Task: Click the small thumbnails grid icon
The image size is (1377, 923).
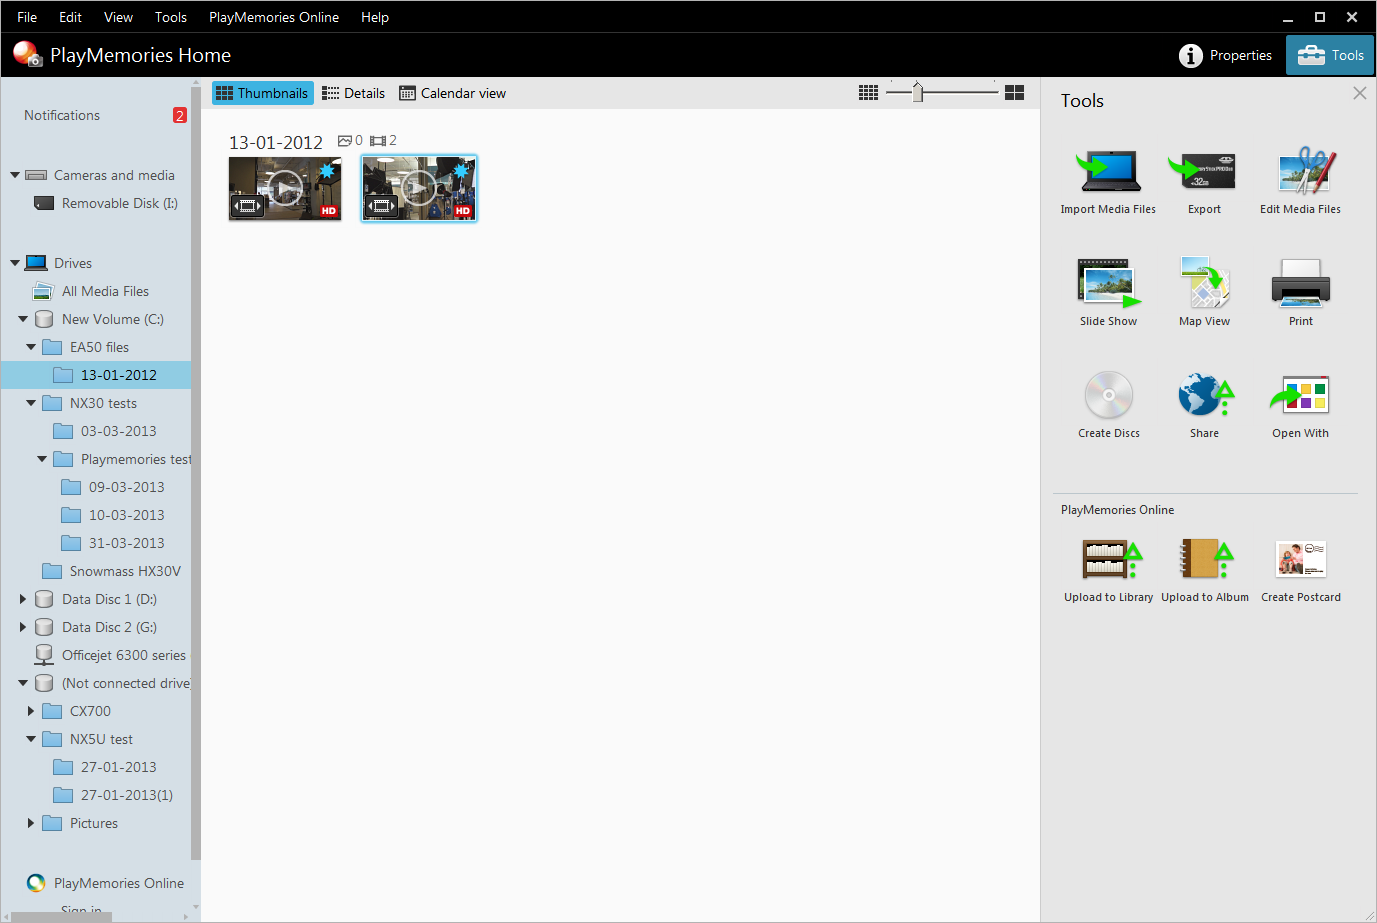Action: (x=868, y=92)
